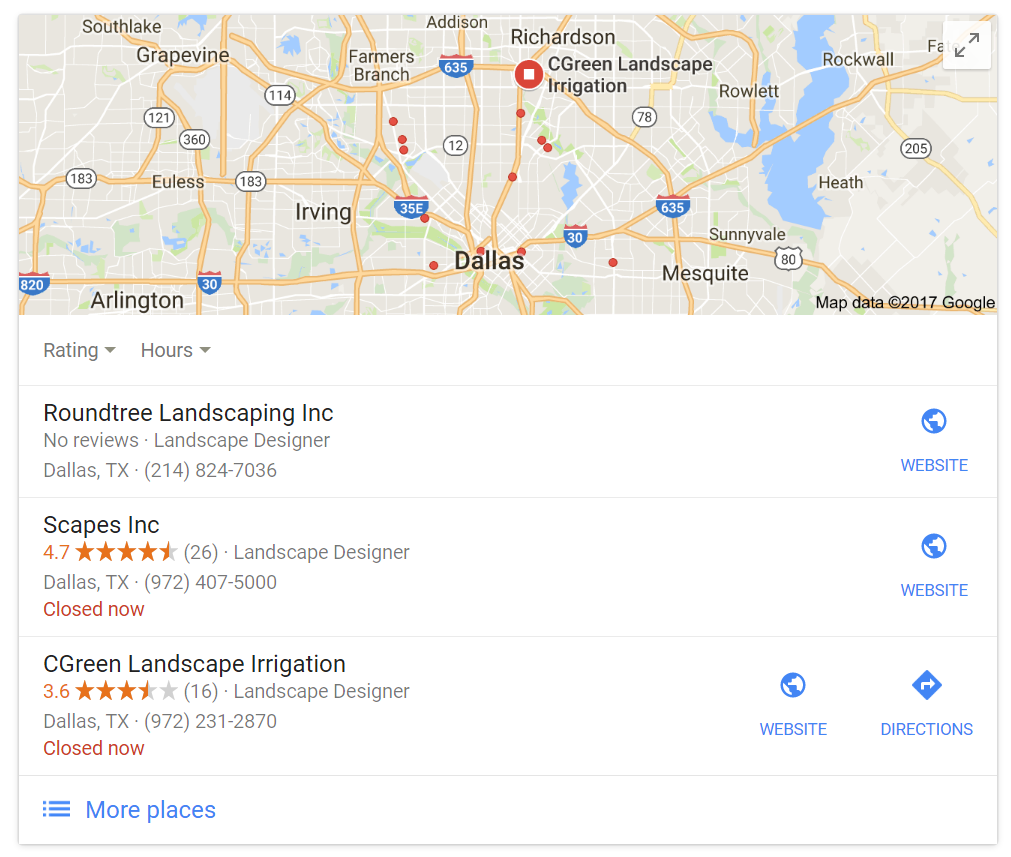Select the CGreen Landscape Irrigation map pin

pos(529,75)
